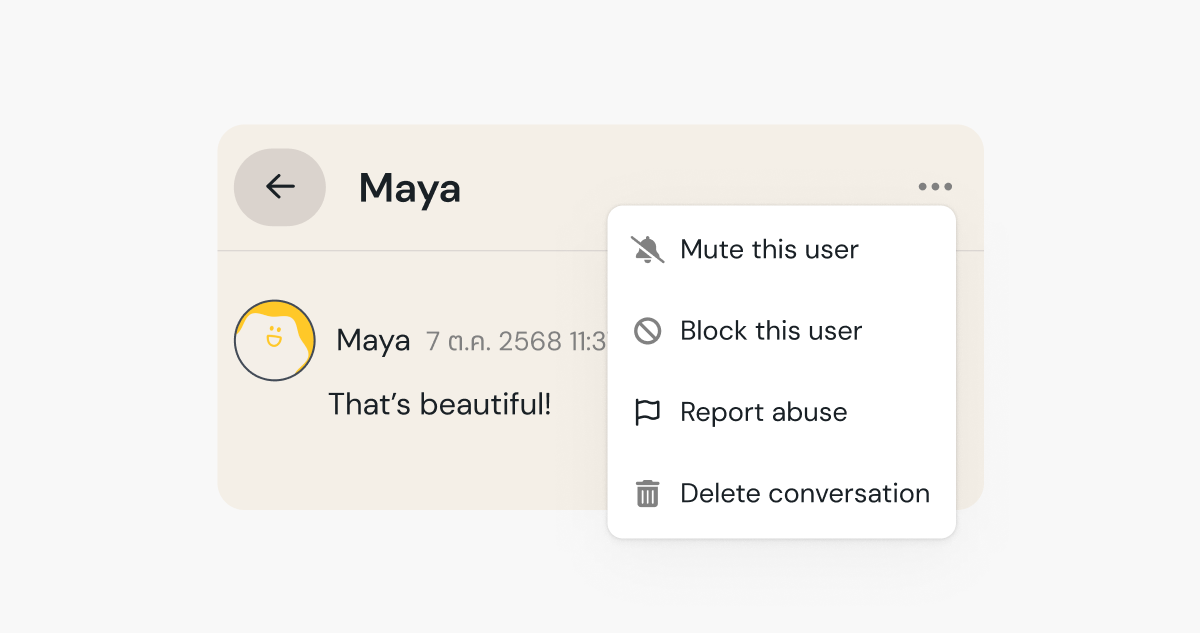
Task: Go back using the arrow button
Action: click(x=280, y=187)
